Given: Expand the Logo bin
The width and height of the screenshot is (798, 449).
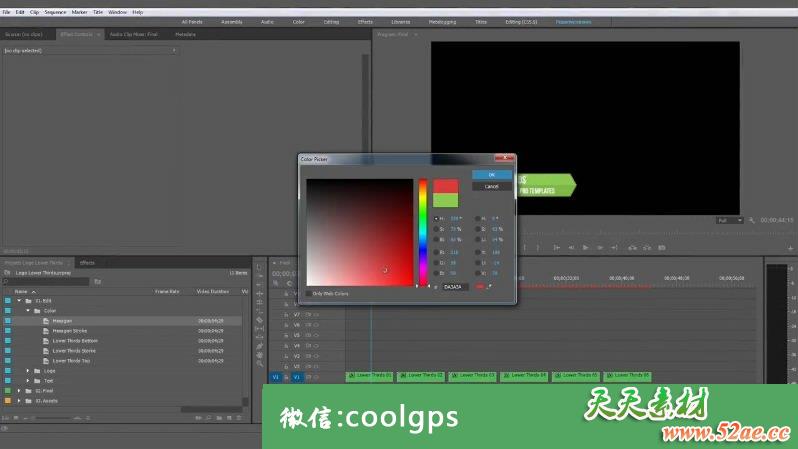Looking at the screenshot, I should pyautogui.click(x=28, y=371).
